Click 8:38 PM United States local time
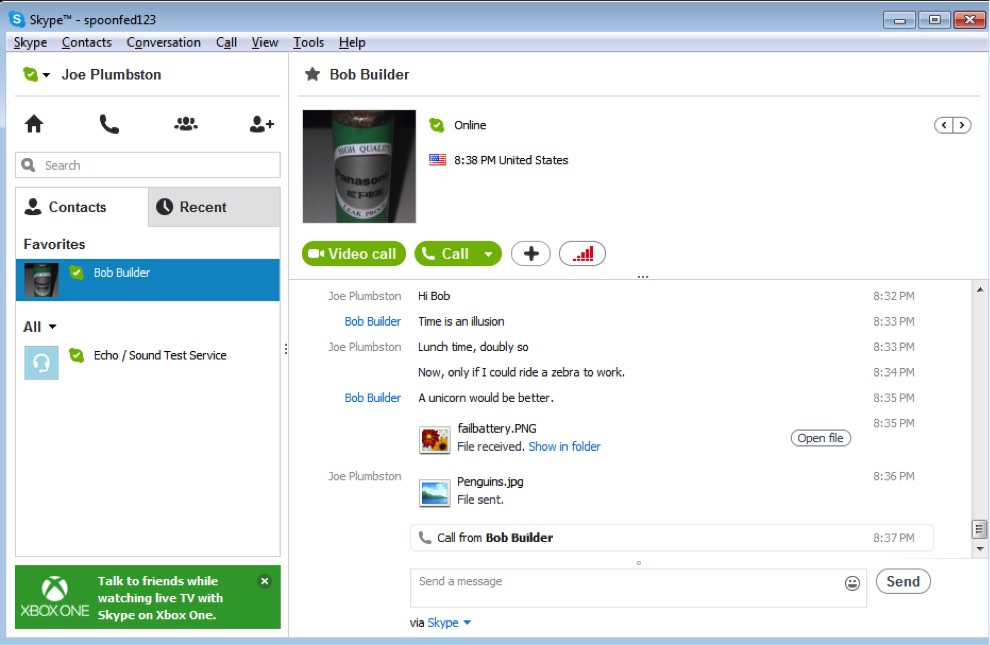 pyautogui.click(x=511, y=160)
